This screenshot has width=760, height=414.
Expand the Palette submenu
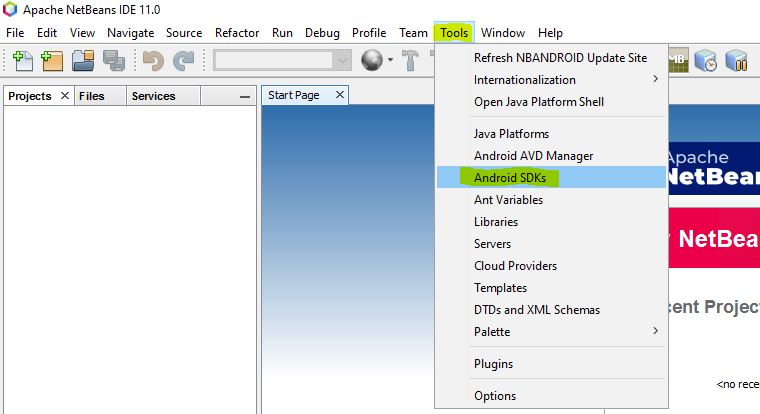coord(552,332)
